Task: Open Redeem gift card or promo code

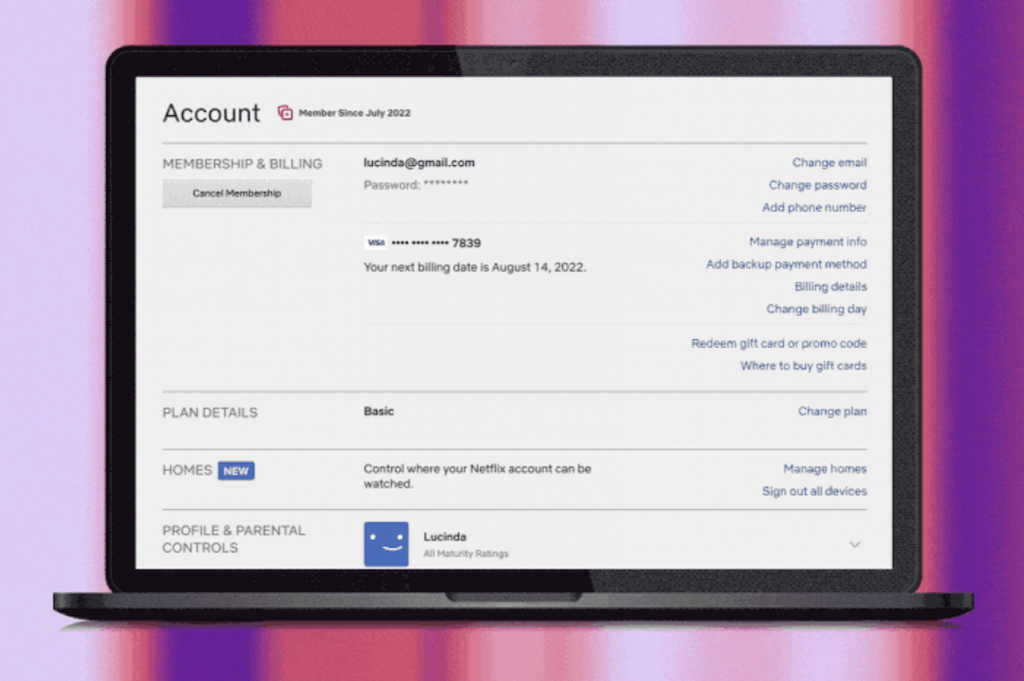Action: (x=778, y=344)
